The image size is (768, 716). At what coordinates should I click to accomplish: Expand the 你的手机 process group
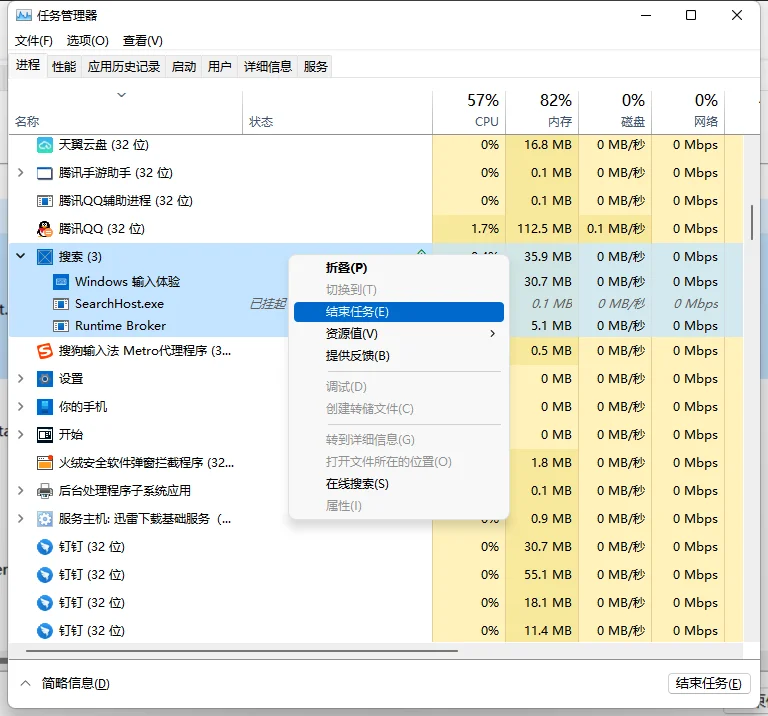[x=21, y=406]
